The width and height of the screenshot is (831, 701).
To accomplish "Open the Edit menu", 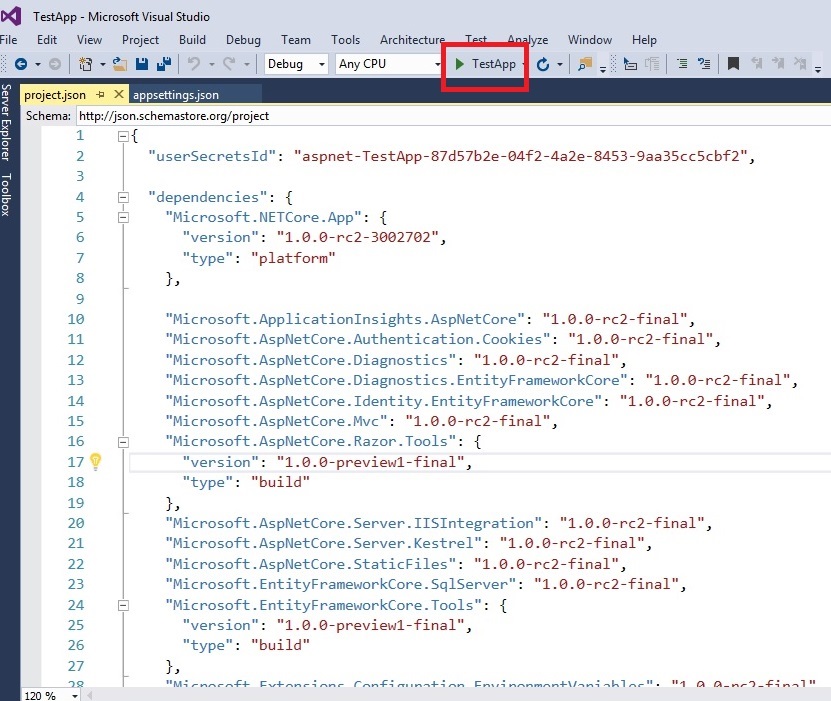I will pyautogui.click(x=47, y=40).
